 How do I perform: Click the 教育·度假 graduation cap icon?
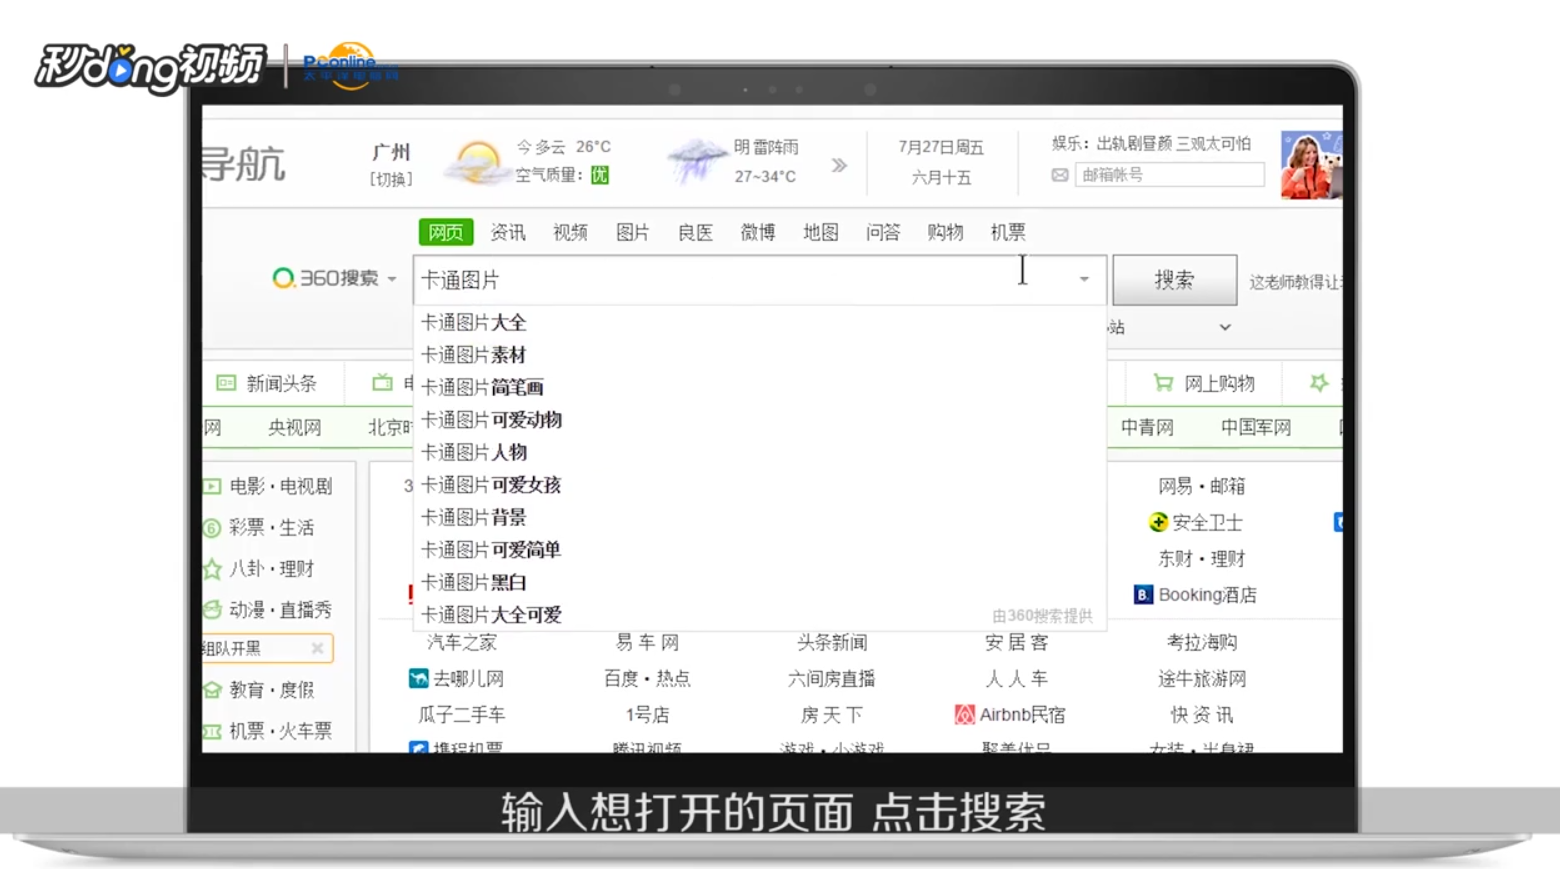pos(211,690)
